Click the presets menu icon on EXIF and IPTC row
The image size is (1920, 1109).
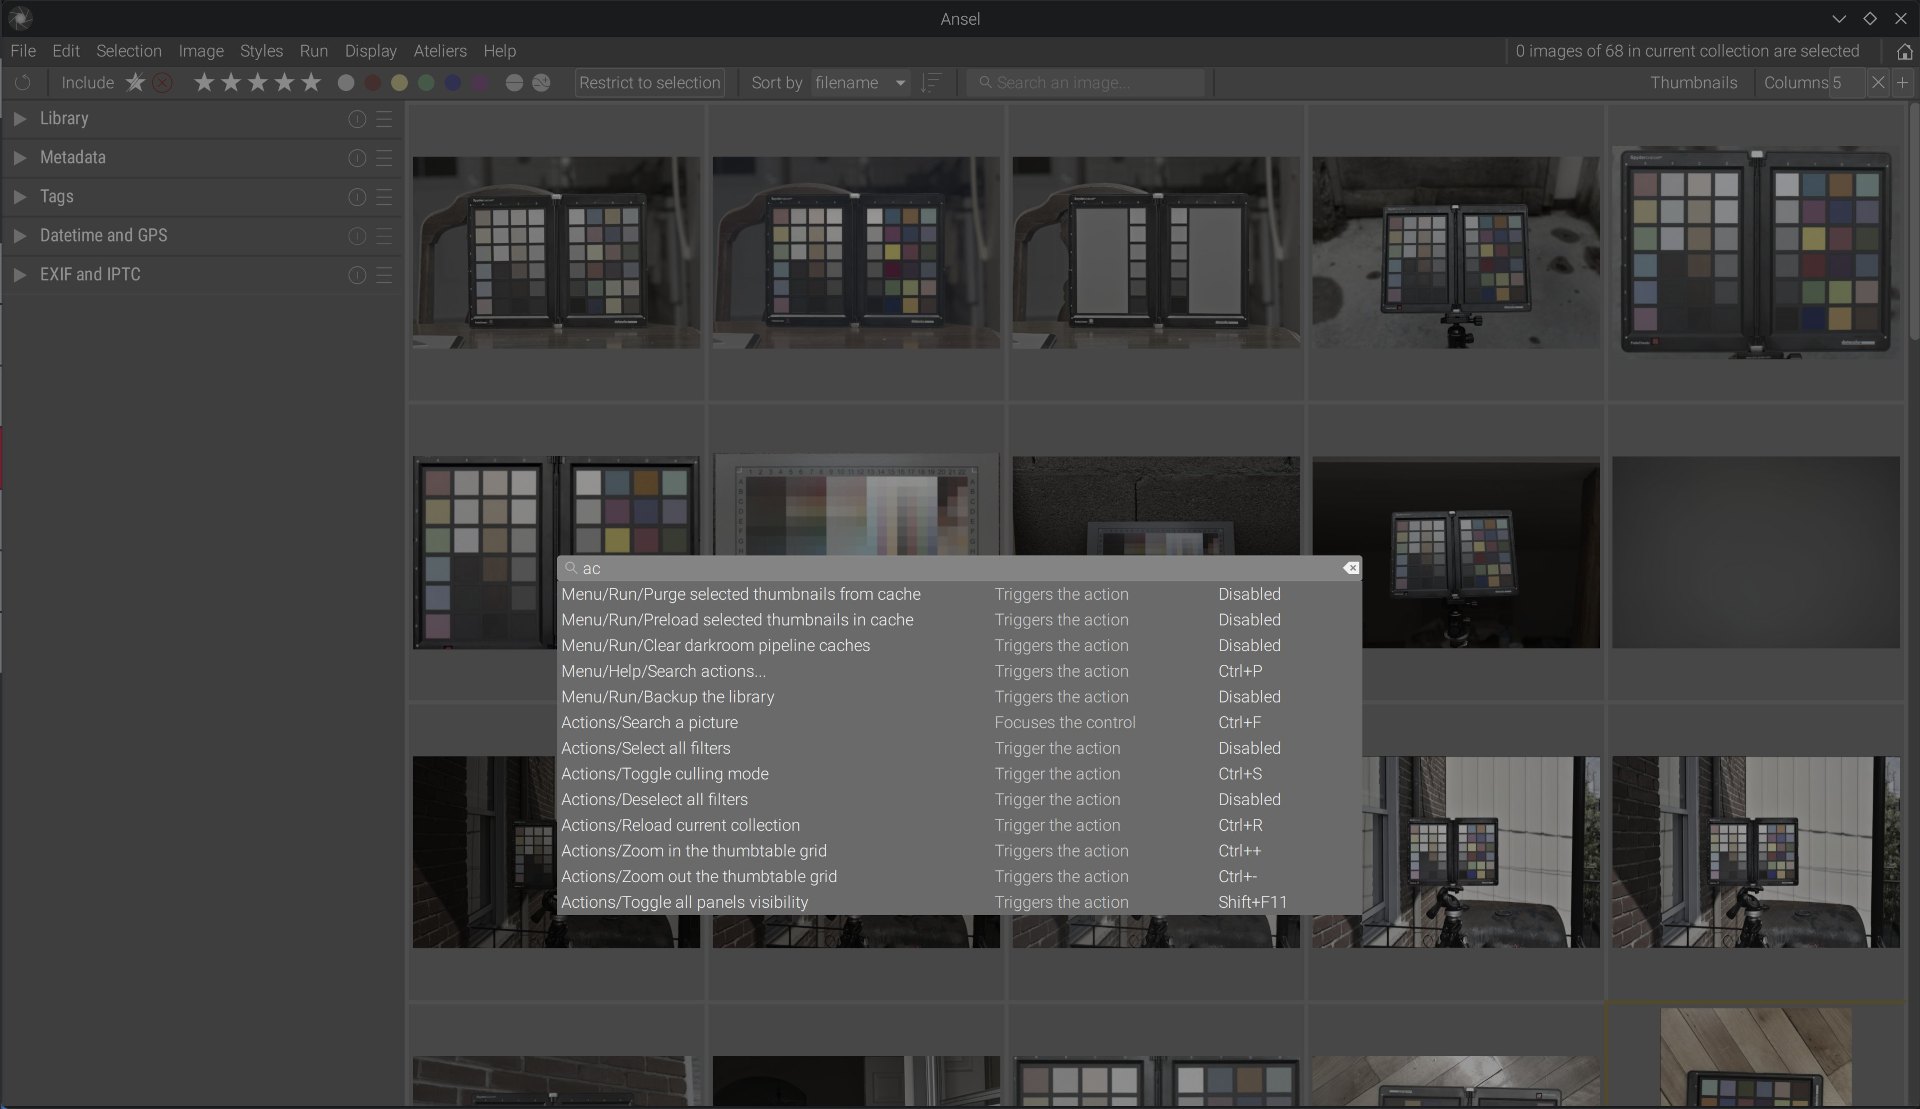384,275
